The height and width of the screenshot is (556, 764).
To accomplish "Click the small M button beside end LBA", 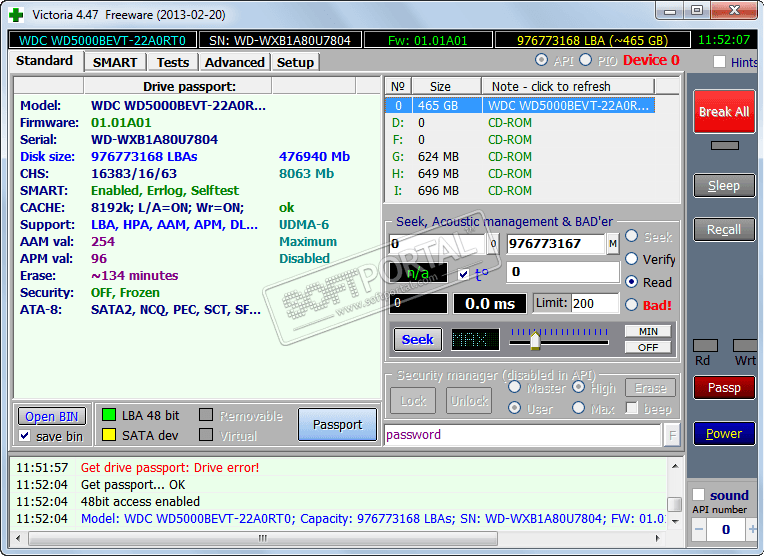I will click(612, 244).
